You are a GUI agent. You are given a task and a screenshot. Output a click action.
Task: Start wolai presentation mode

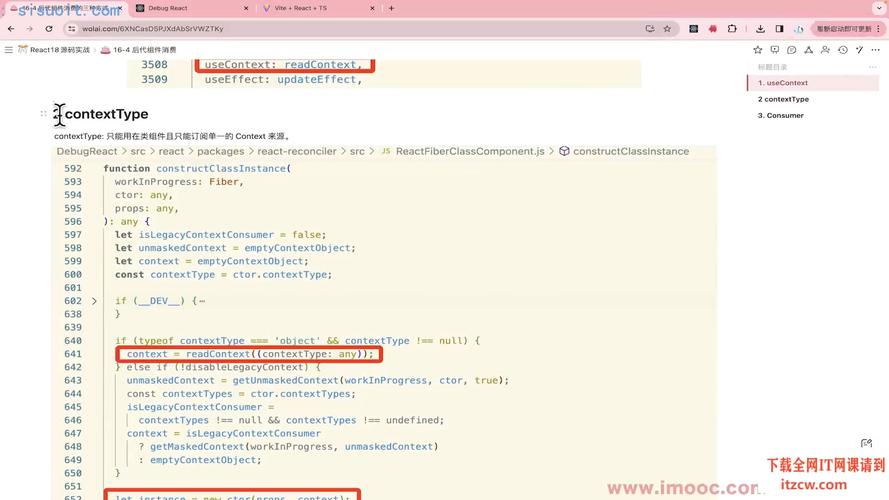tap(774, 50)
